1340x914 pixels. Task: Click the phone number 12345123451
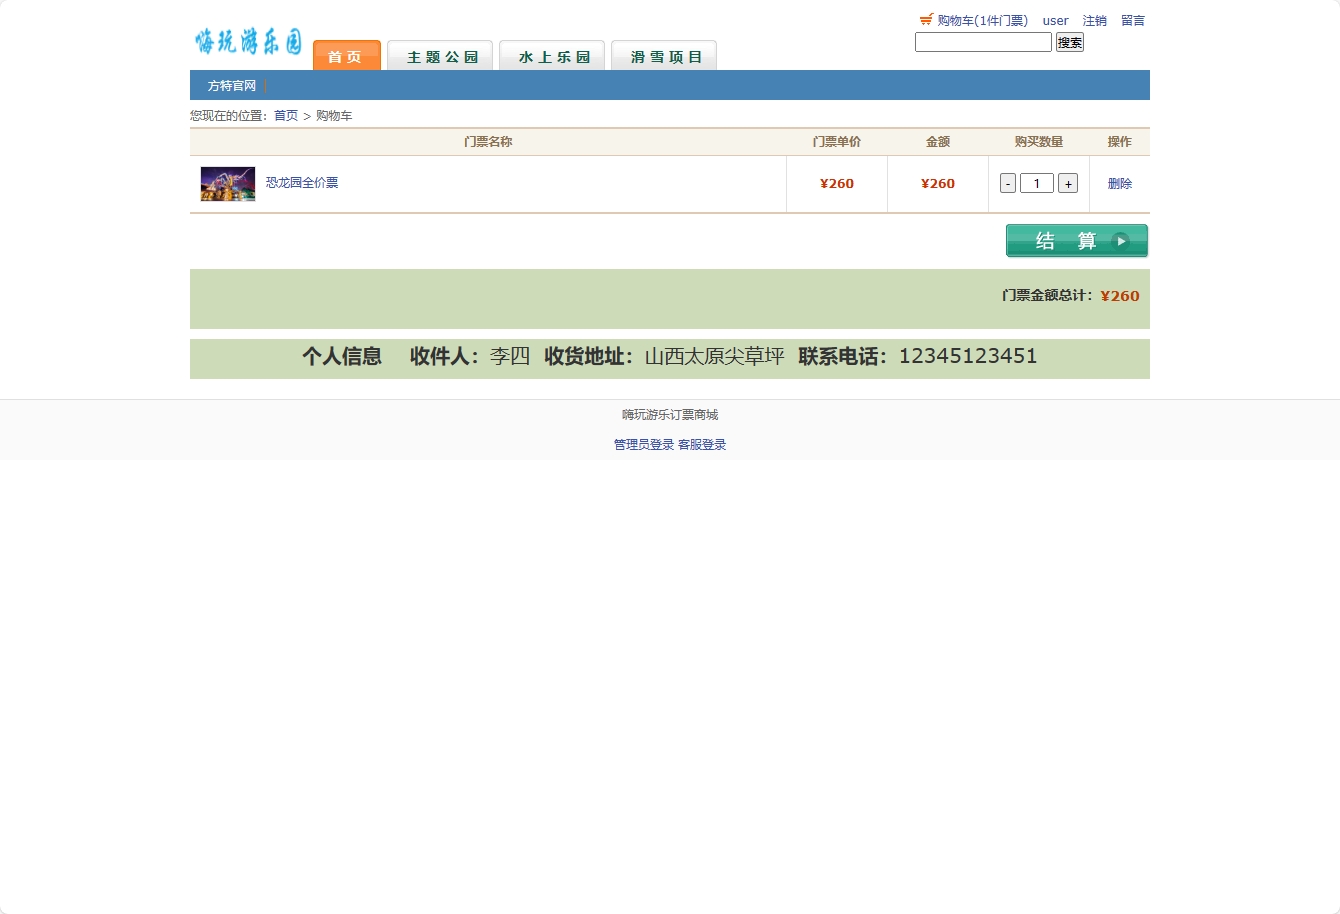[x=968, y=356]
